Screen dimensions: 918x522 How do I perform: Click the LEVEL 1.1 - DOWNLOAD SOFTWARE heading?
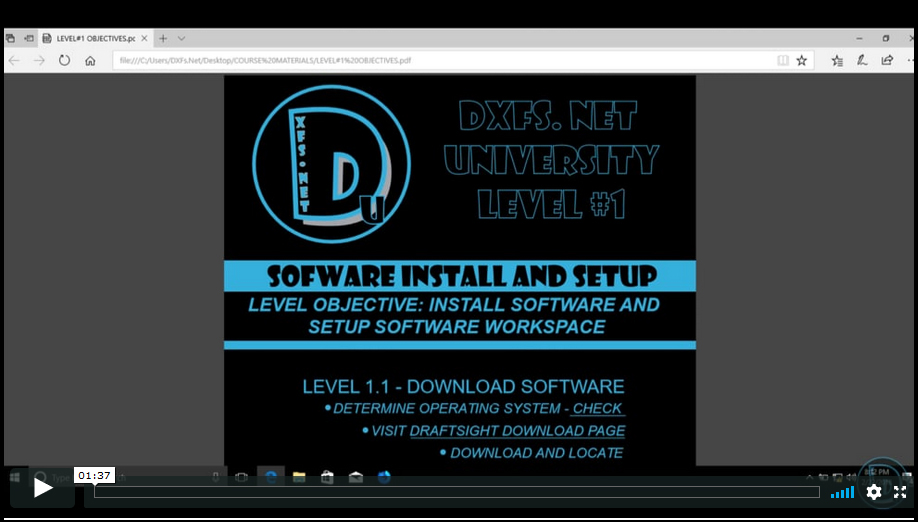[x=463, y=387]
